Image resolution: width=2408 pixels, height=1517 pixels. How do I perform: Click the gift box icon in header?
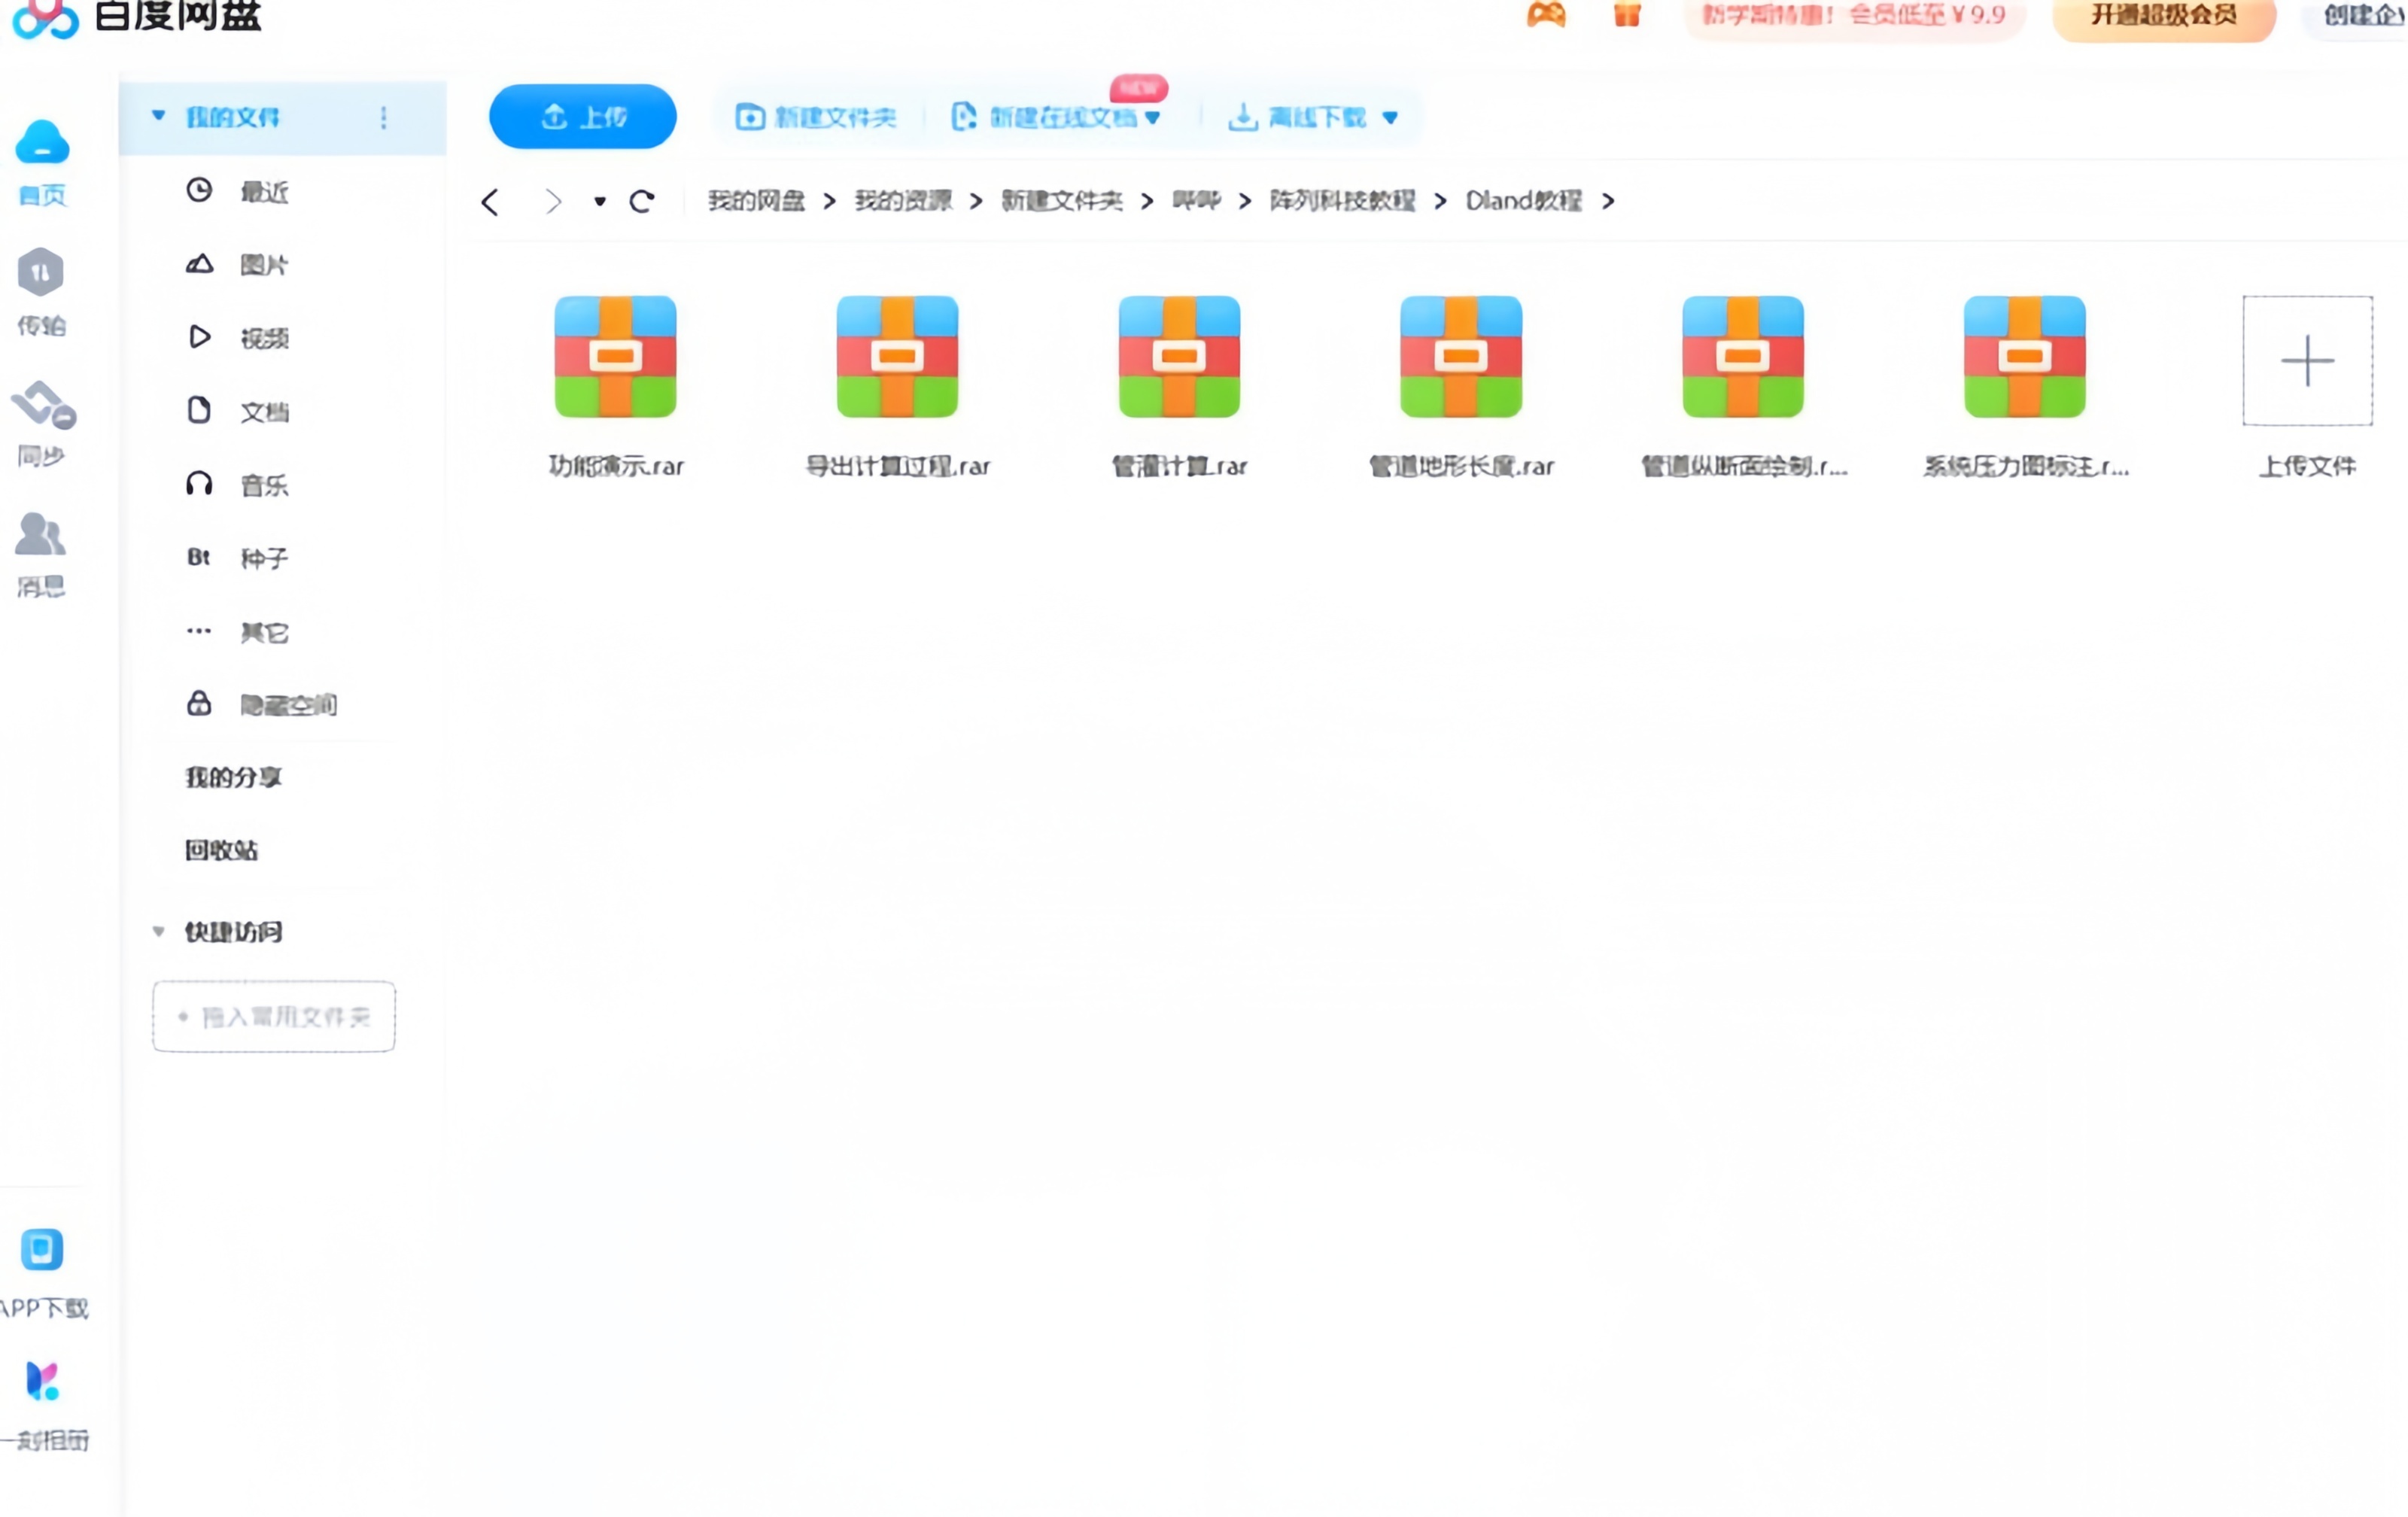click(1627, 15)
